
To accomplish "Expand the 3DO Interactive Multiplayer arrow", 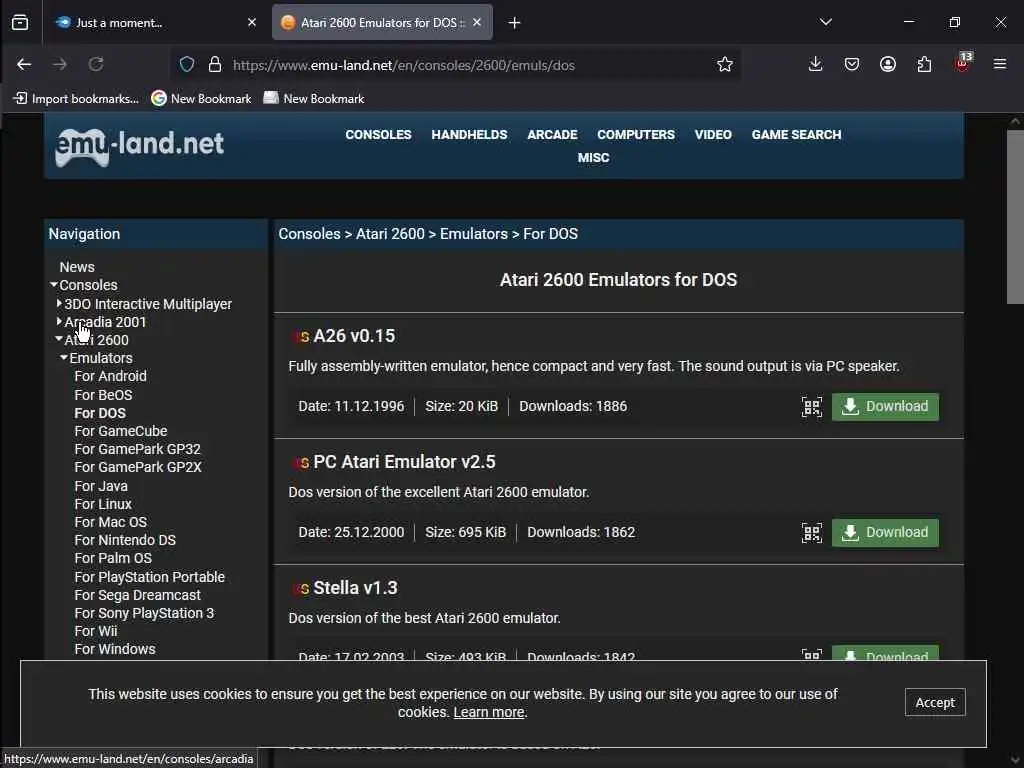I will 59,304.
